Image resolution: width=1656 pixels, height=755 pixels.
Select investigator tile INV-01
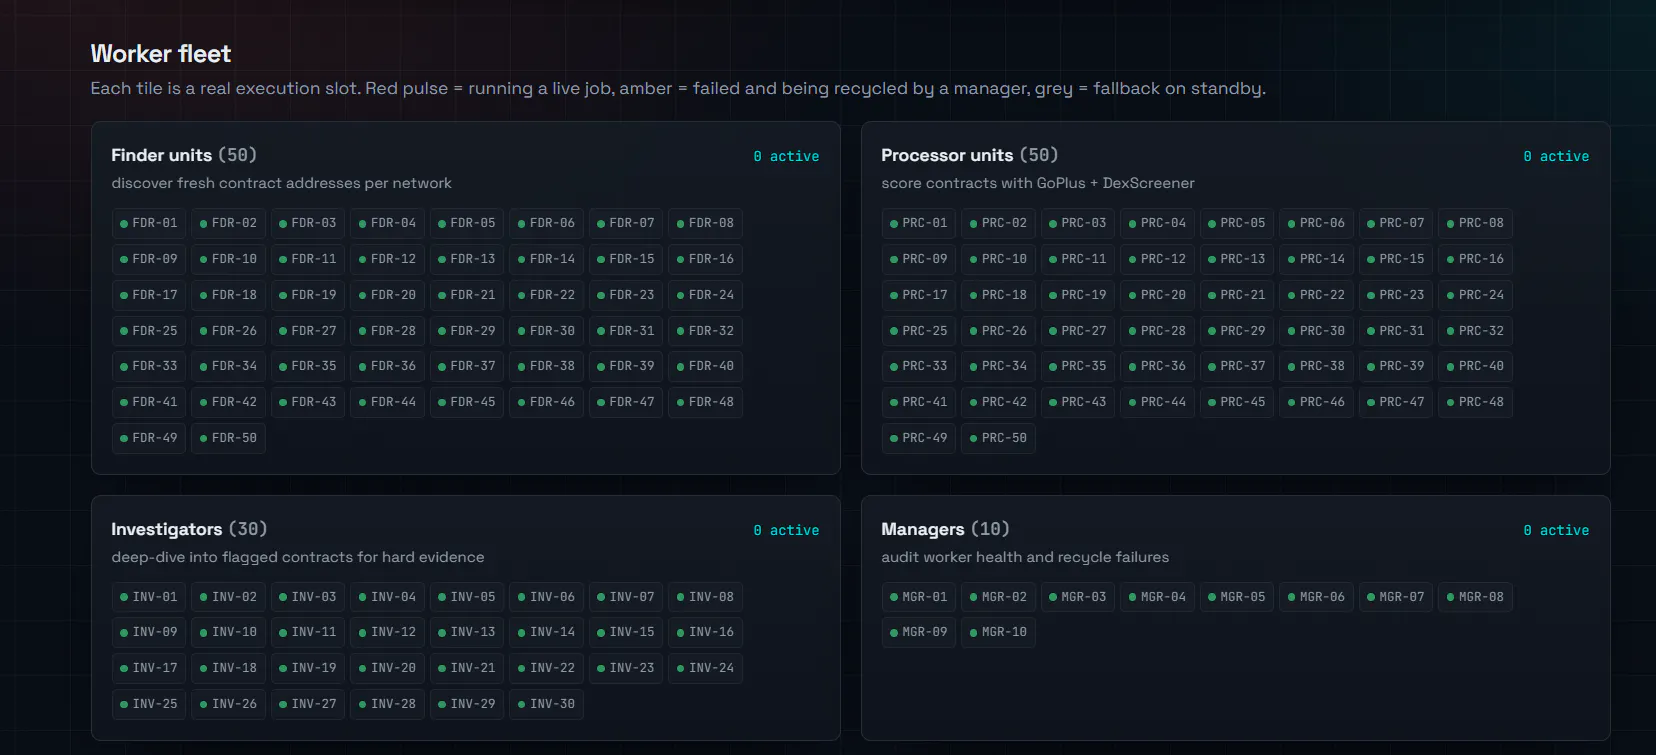[149, 597]
